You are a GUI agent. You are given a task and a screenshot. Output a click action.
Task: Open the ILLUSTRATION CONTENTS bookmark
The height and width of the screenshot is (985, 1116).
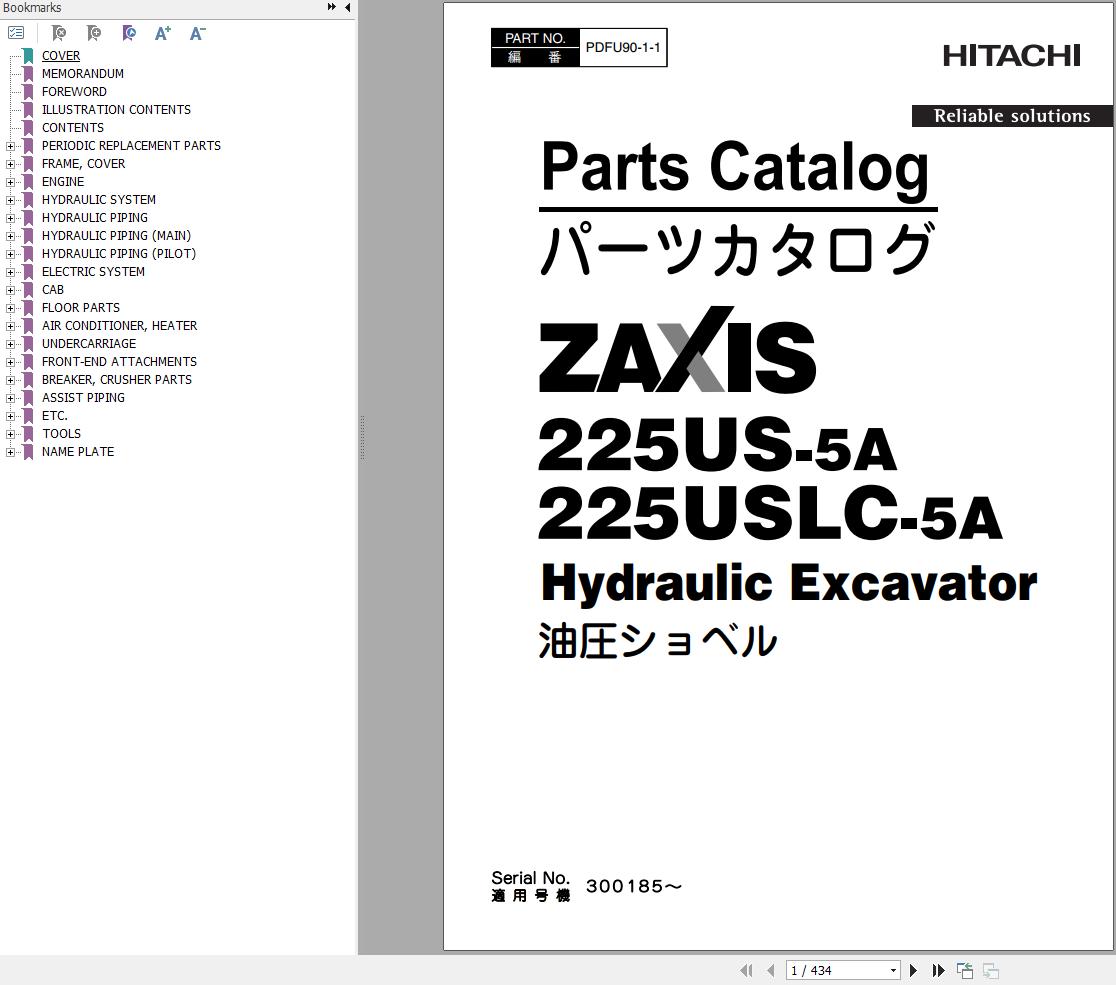[116, 110]
